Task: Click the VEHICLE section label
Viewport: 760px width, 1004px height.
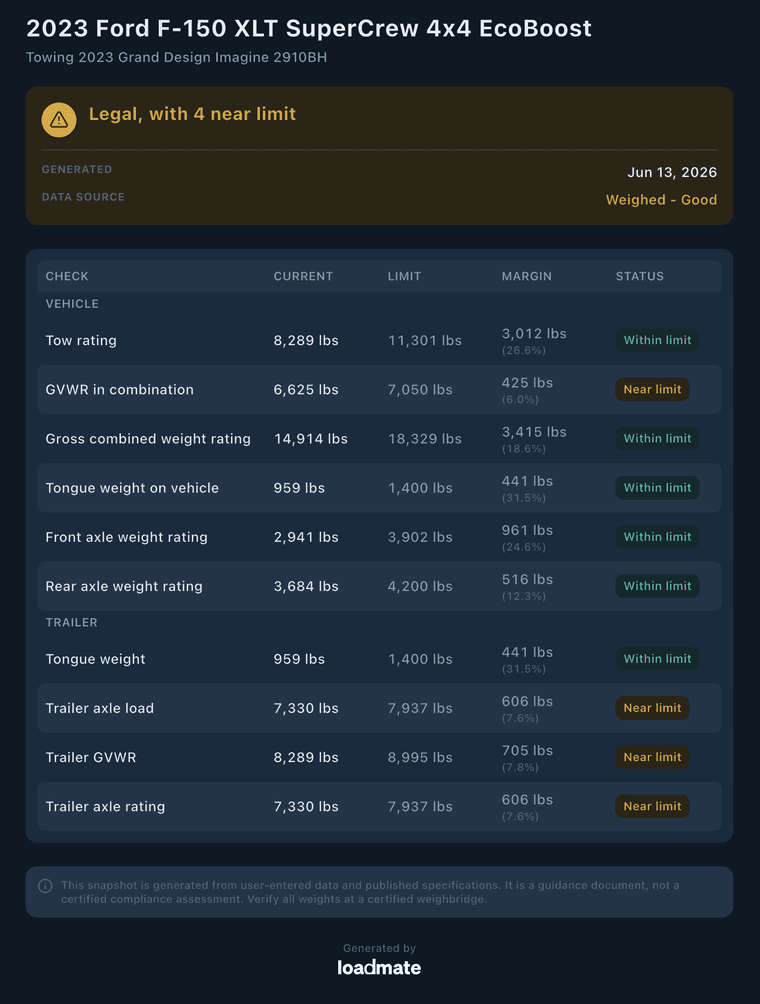Action: coord(72,304)
